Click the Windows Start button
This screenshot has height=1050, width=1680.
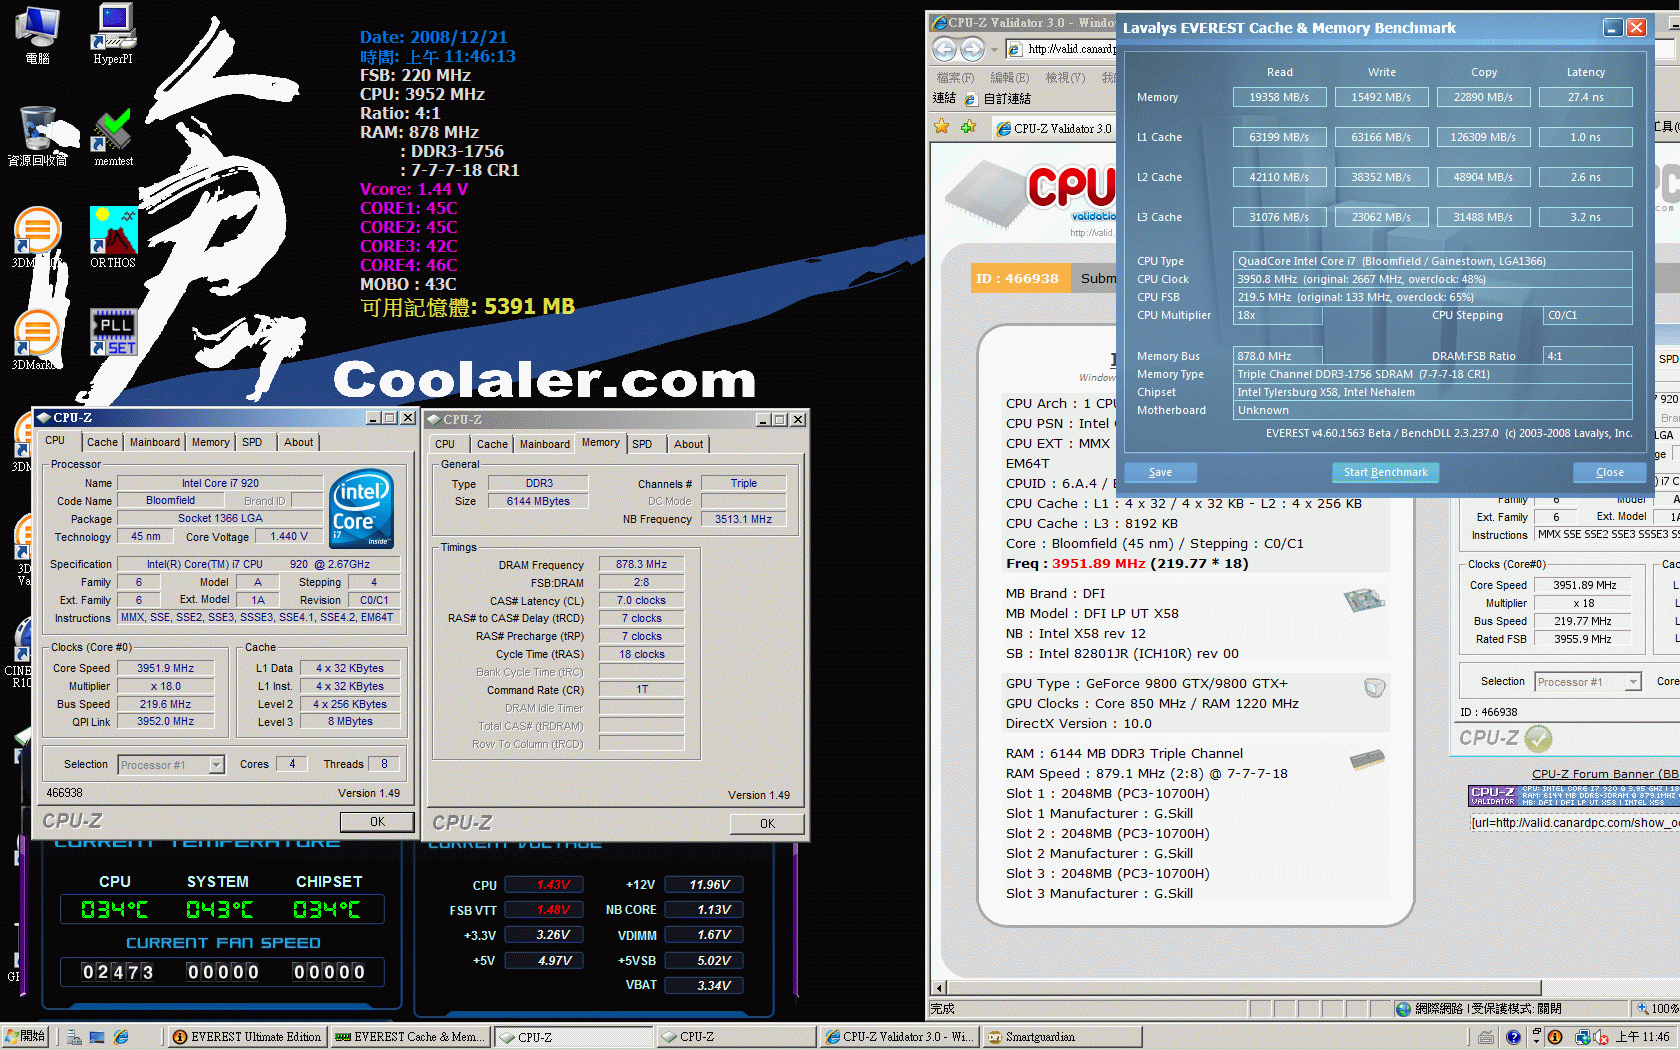point(25,1037)
